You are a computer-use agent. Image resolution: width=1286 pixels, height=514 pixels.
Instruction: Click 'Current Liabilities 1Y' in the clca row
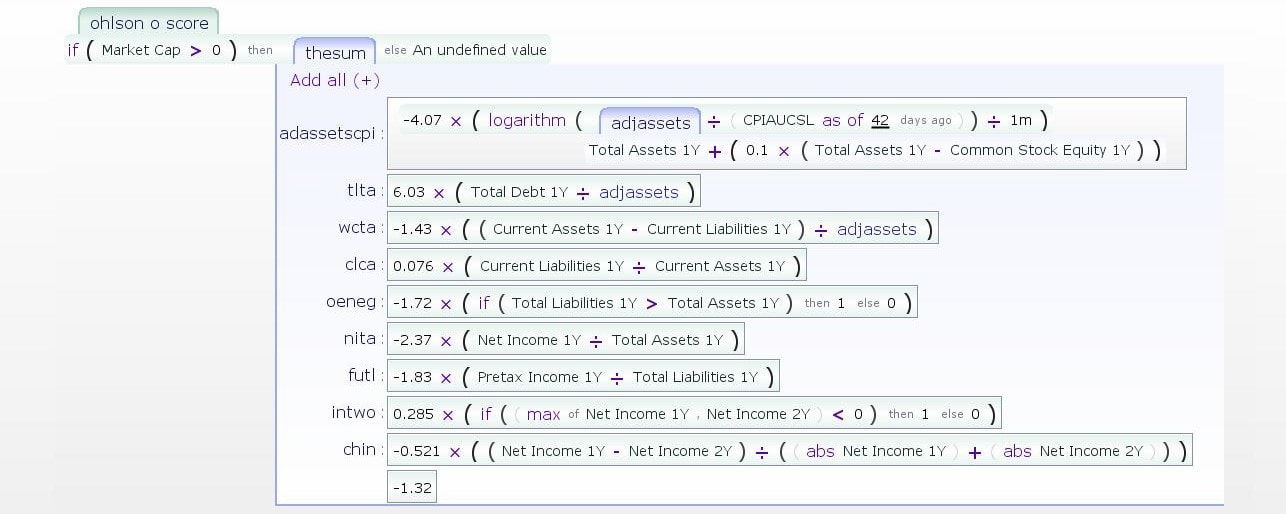552,266
